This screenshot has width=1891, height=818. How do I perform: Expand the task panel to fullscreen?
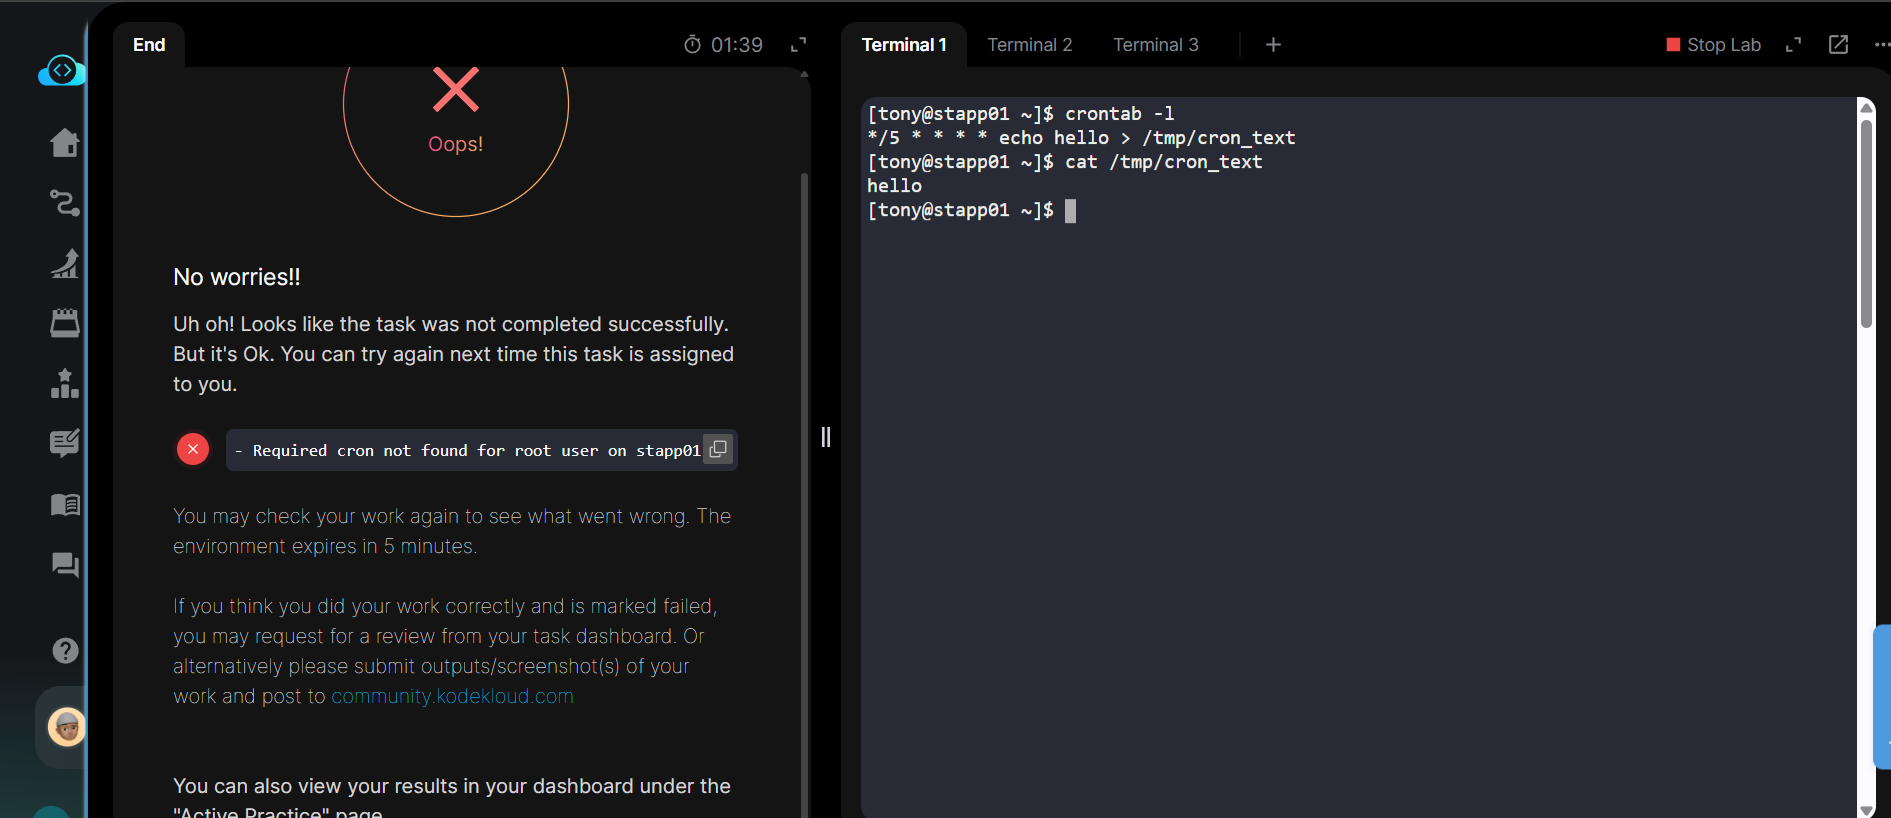click(x=798, y=45)
